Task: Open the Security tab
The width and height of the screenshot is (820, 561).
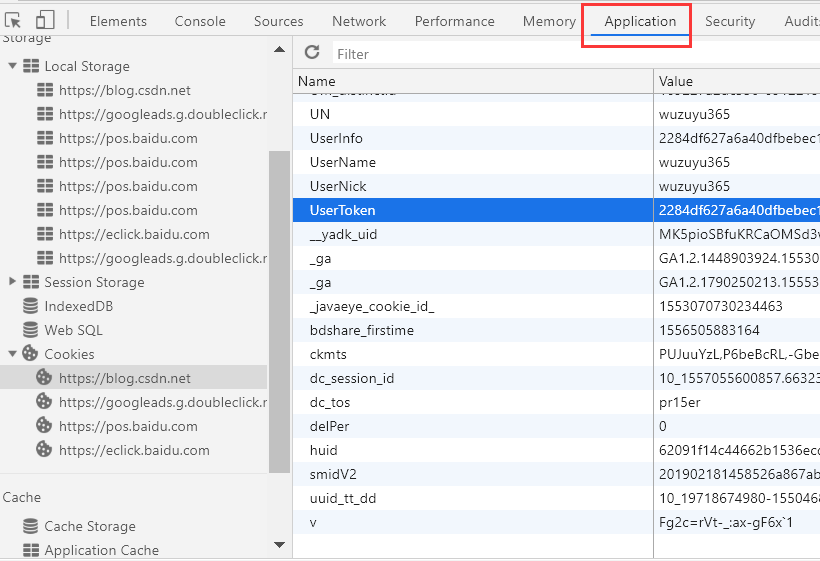Action: coord(730,21)
